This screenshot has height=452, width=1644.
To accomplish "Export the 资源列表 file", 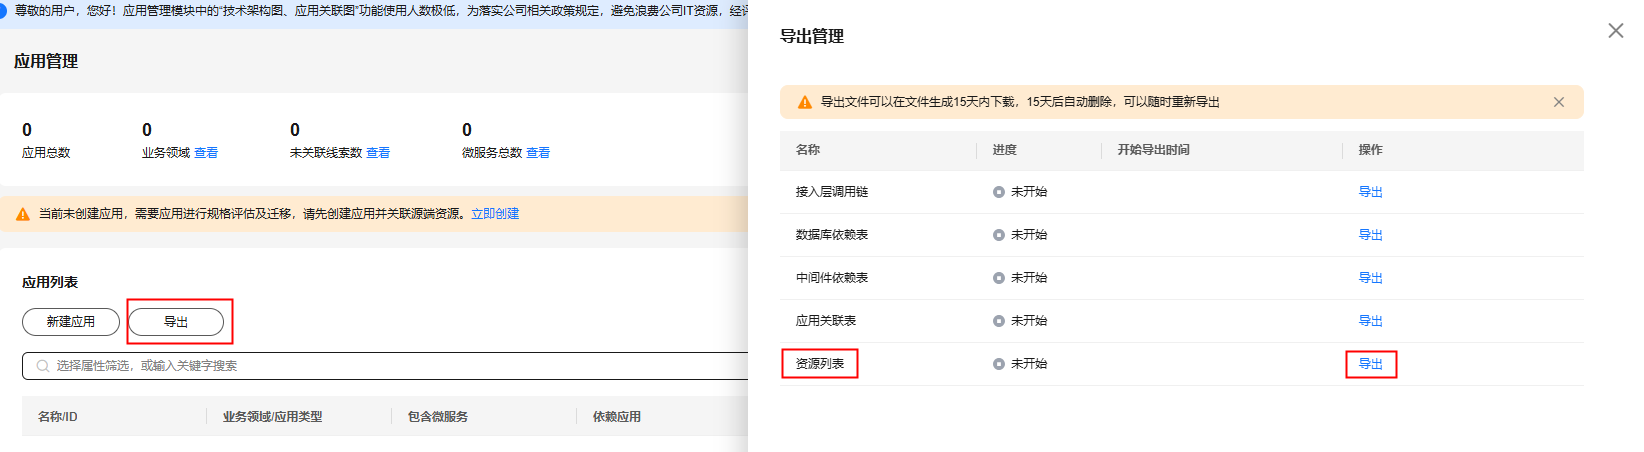I will pyautogui.click(x=1370, y=364).
